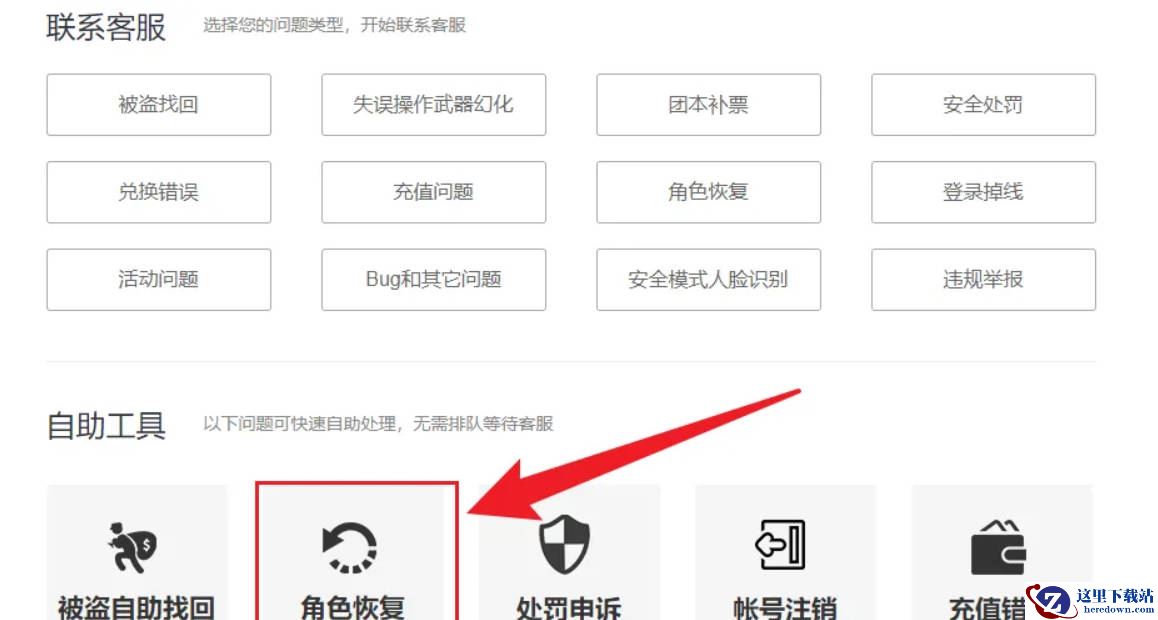This screenshot has height=620, width=1158.
Task: Click the 帐号注销 tool label
Action: tap(785, 609)
